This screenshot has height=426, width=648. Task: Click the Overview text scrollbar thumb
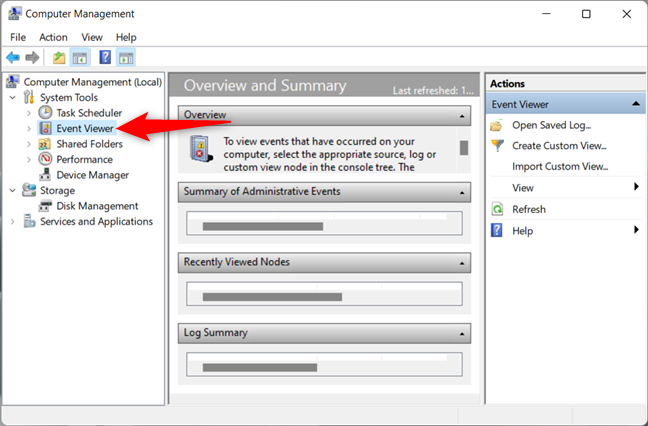(464, 148)
